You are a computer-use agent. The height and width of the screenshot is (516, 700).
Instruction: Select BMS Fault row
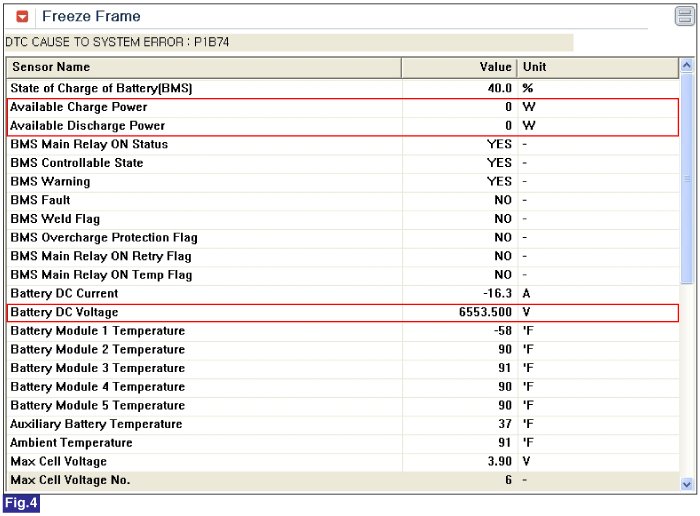tap(343, 200)
